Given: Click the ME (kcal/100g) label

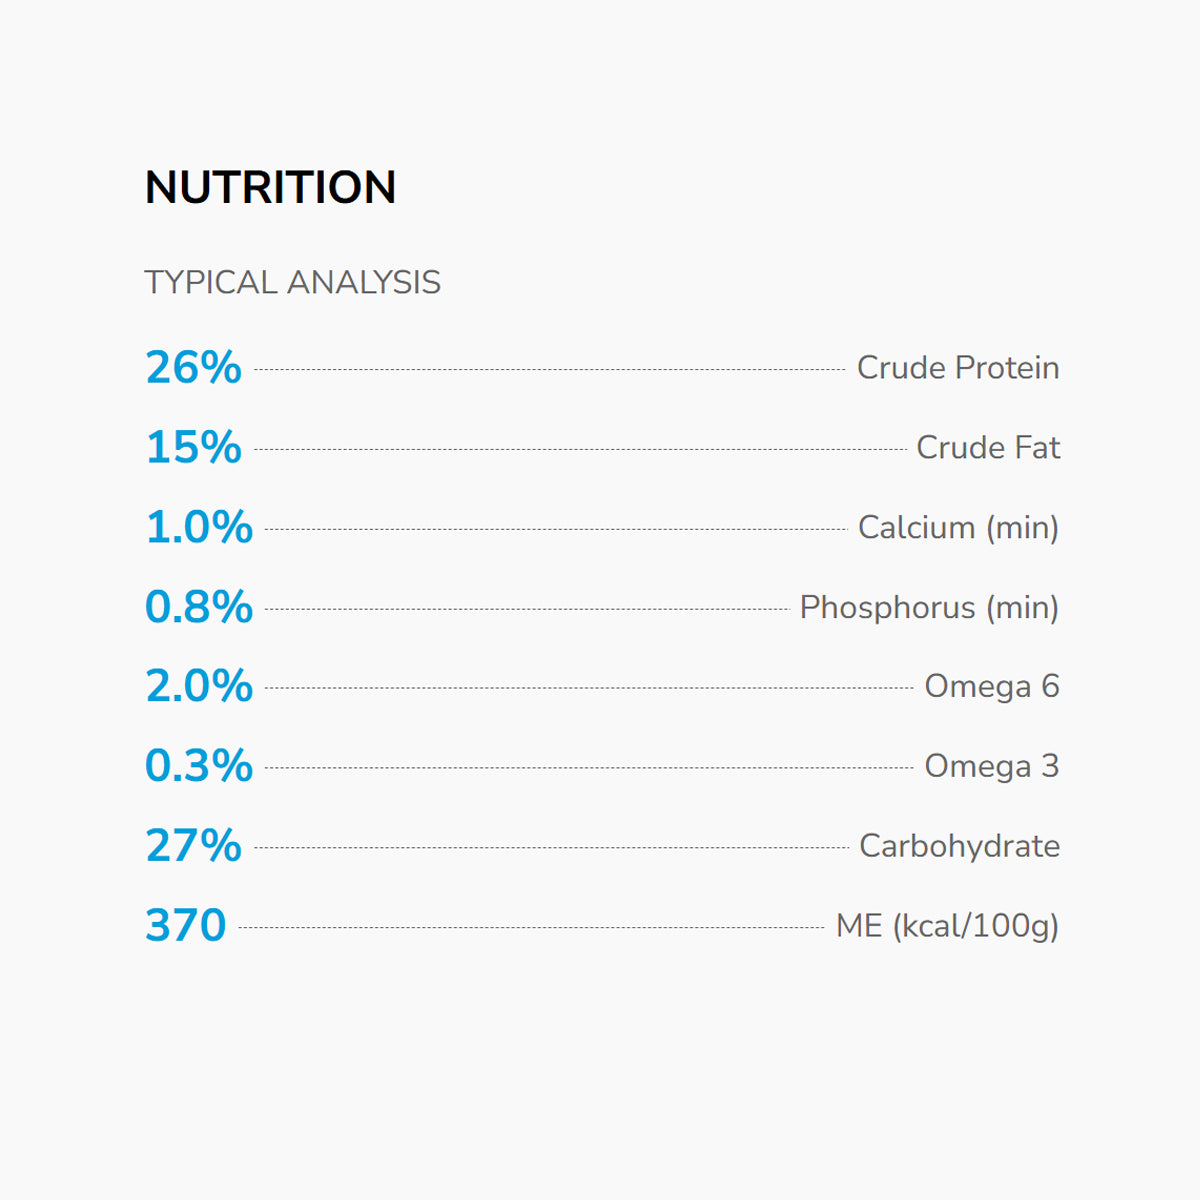Looking at the screenshot, I should (946, 926).
